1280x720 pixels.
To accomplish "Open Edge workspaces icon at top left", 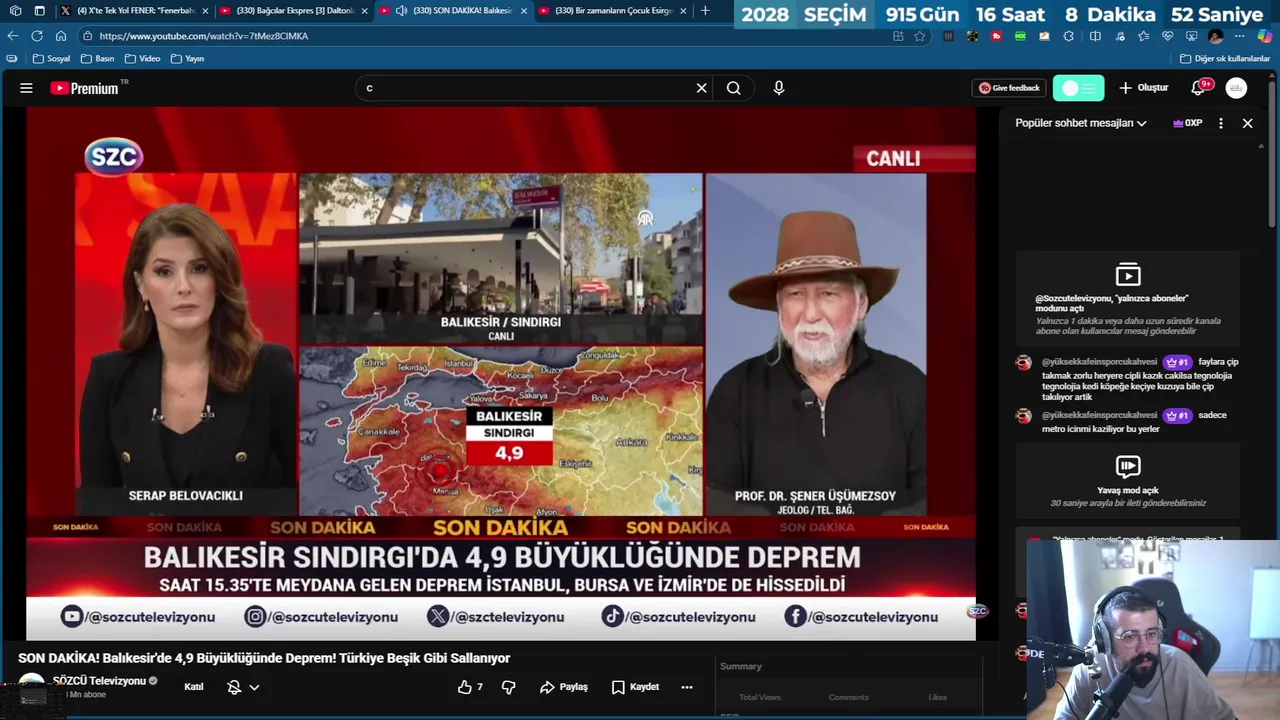I will pyautogui.click(x=15, y=10).
